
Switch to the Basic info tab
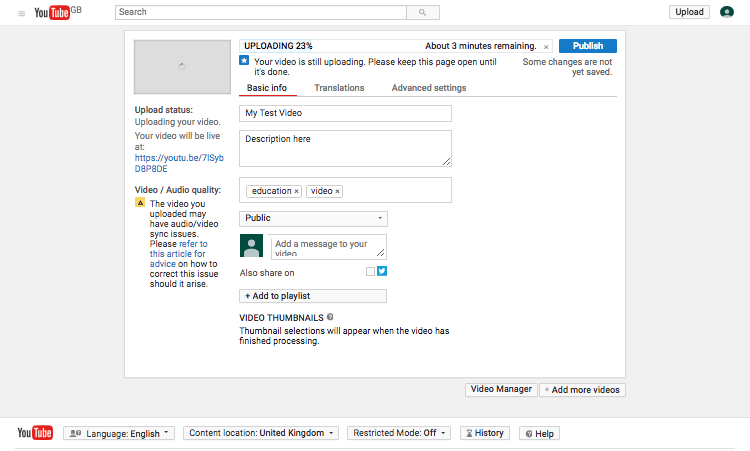tap(267, 88)
